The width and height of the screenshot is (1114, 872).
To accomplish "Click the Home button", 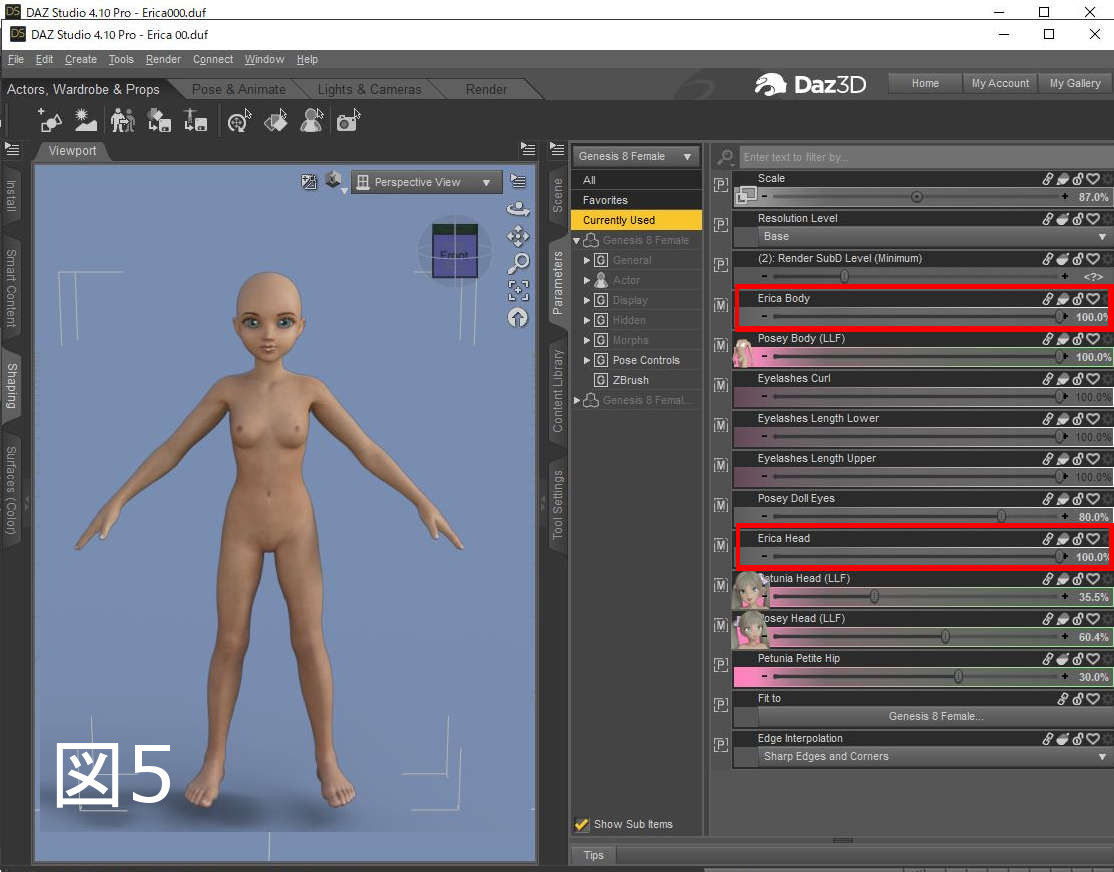I will point(925,83).
